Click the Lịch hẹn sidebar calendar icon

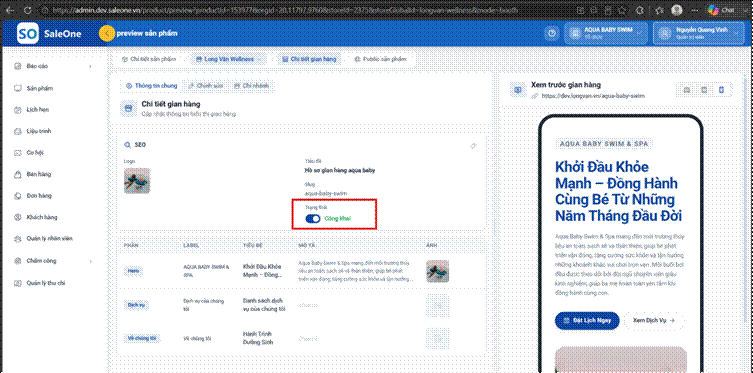coord(18,109)
